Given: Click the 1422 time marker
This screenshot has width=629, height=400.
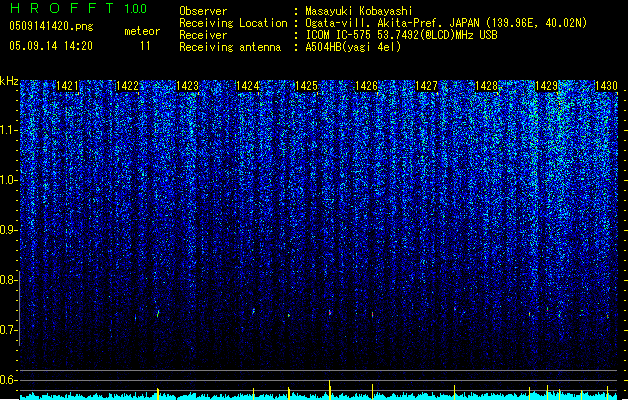Looking at the screenshot, I should [127, 86].
